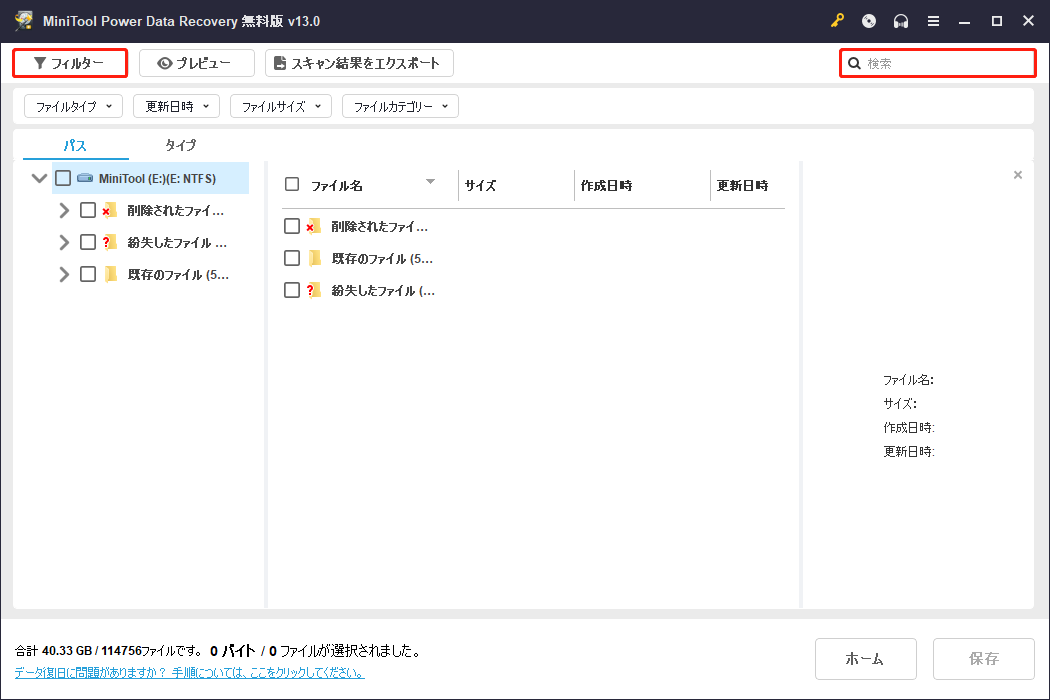Click the プレビュー button
This screenshot has width=1050, height=700.
point(197,63)
